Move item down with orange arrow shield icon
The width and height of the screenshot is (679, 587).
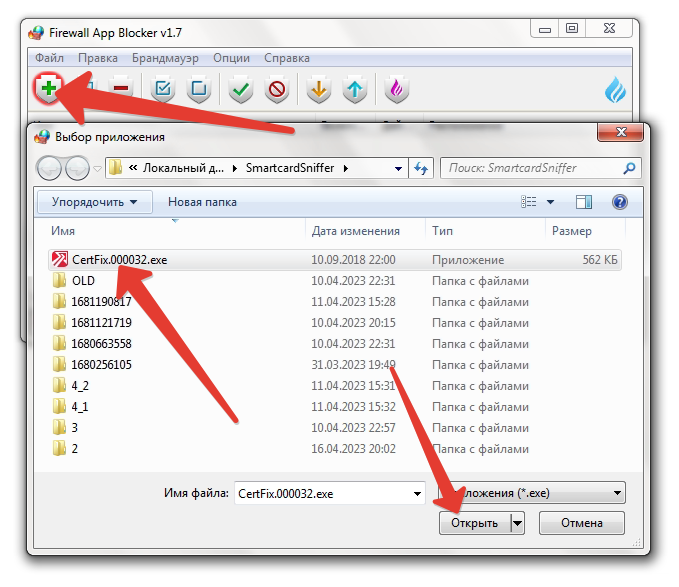319,89
